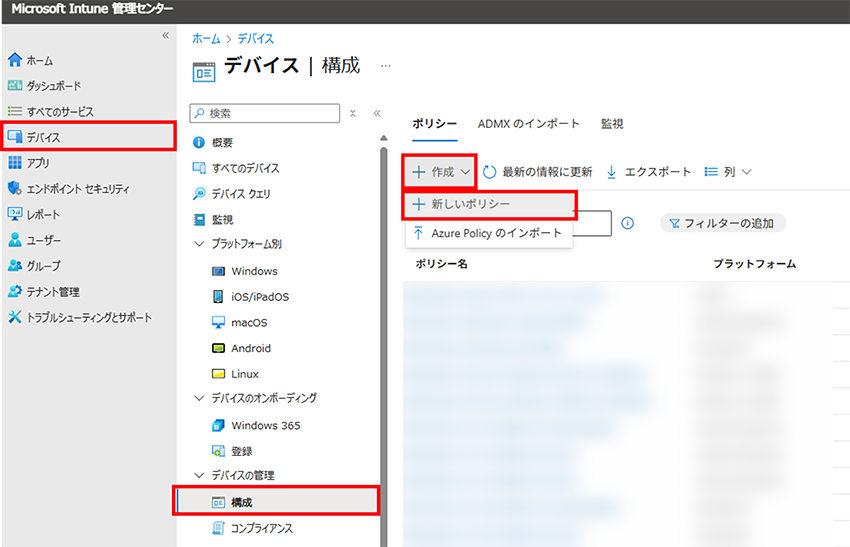Click 最新の情報に更新 refresh button
850x547 pixels.
537,172
